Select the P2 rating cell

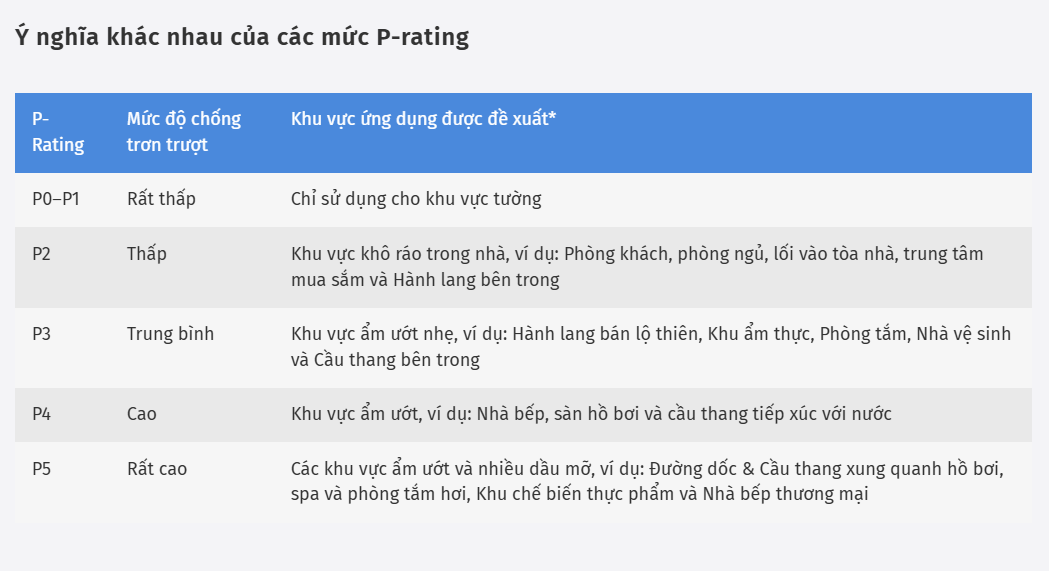point(42,254)
